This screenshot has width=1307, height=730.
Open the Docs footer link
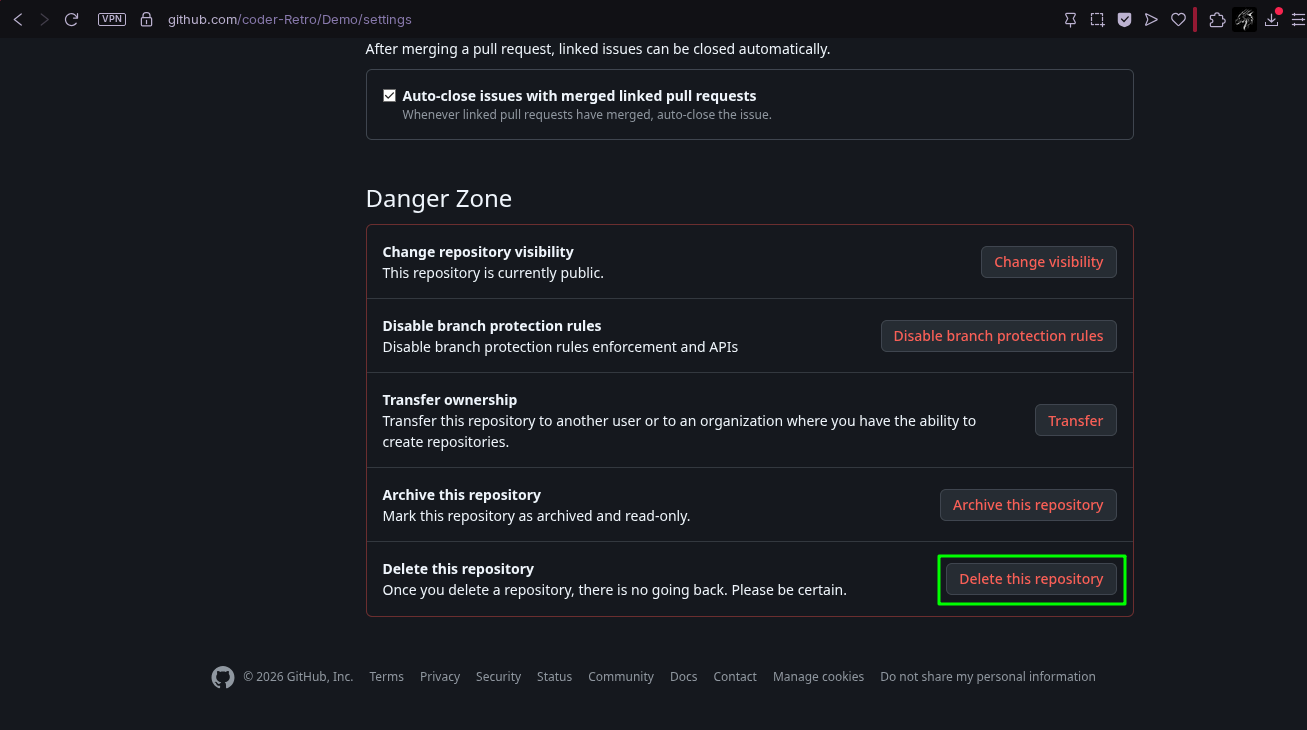click(x=683, y=677)
